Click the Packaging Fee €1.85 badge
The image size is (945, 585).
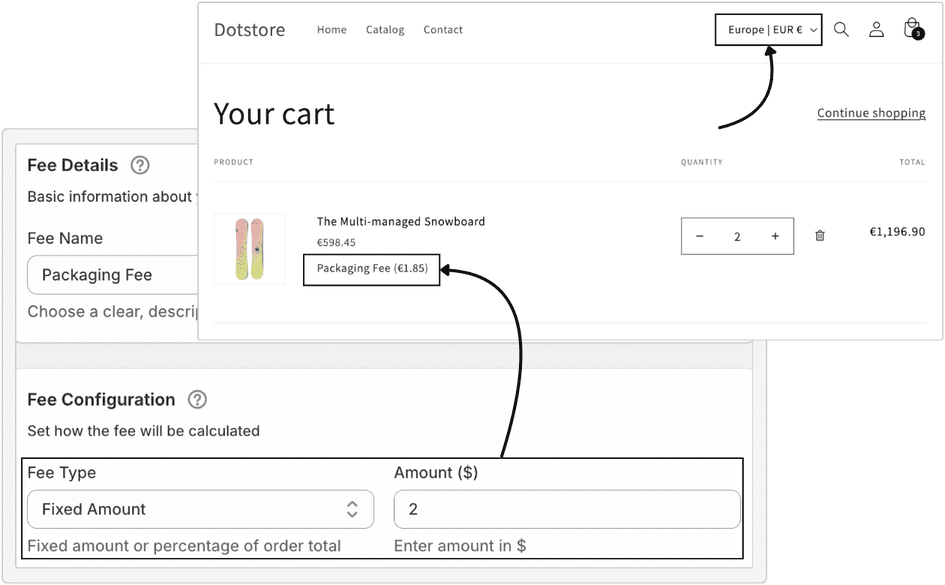coord(371,270)
